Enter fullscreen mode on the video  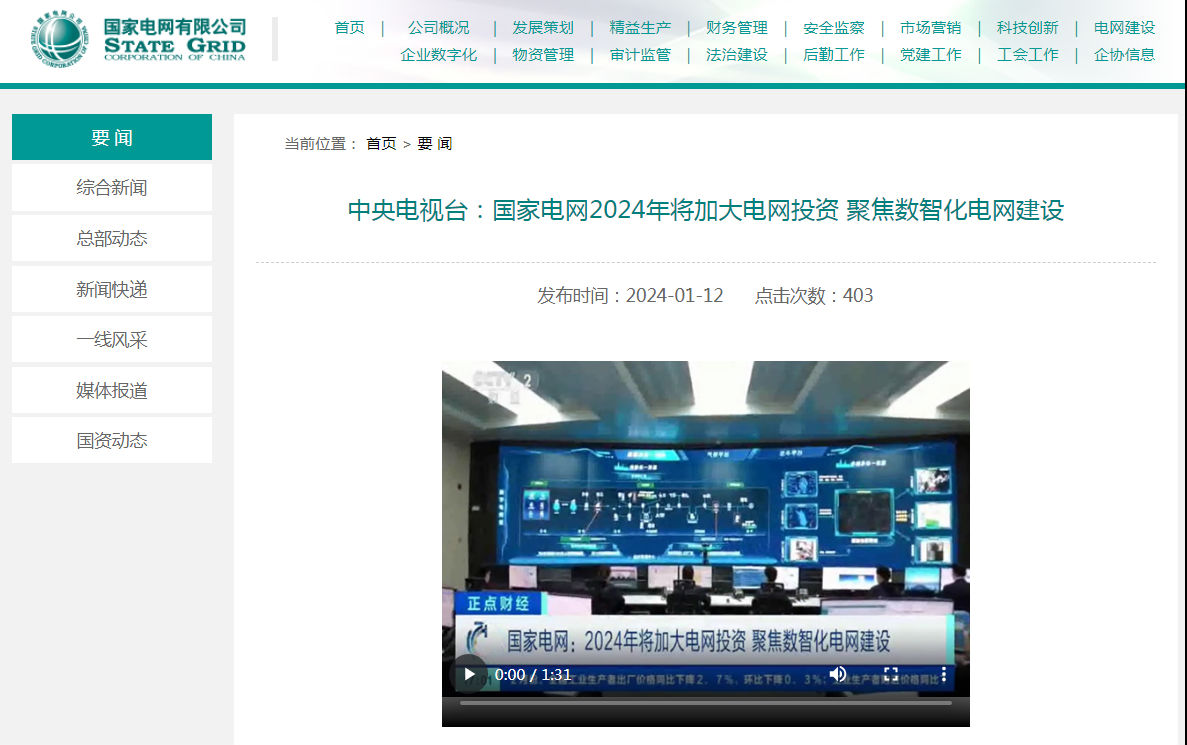(x=891, y=675)
